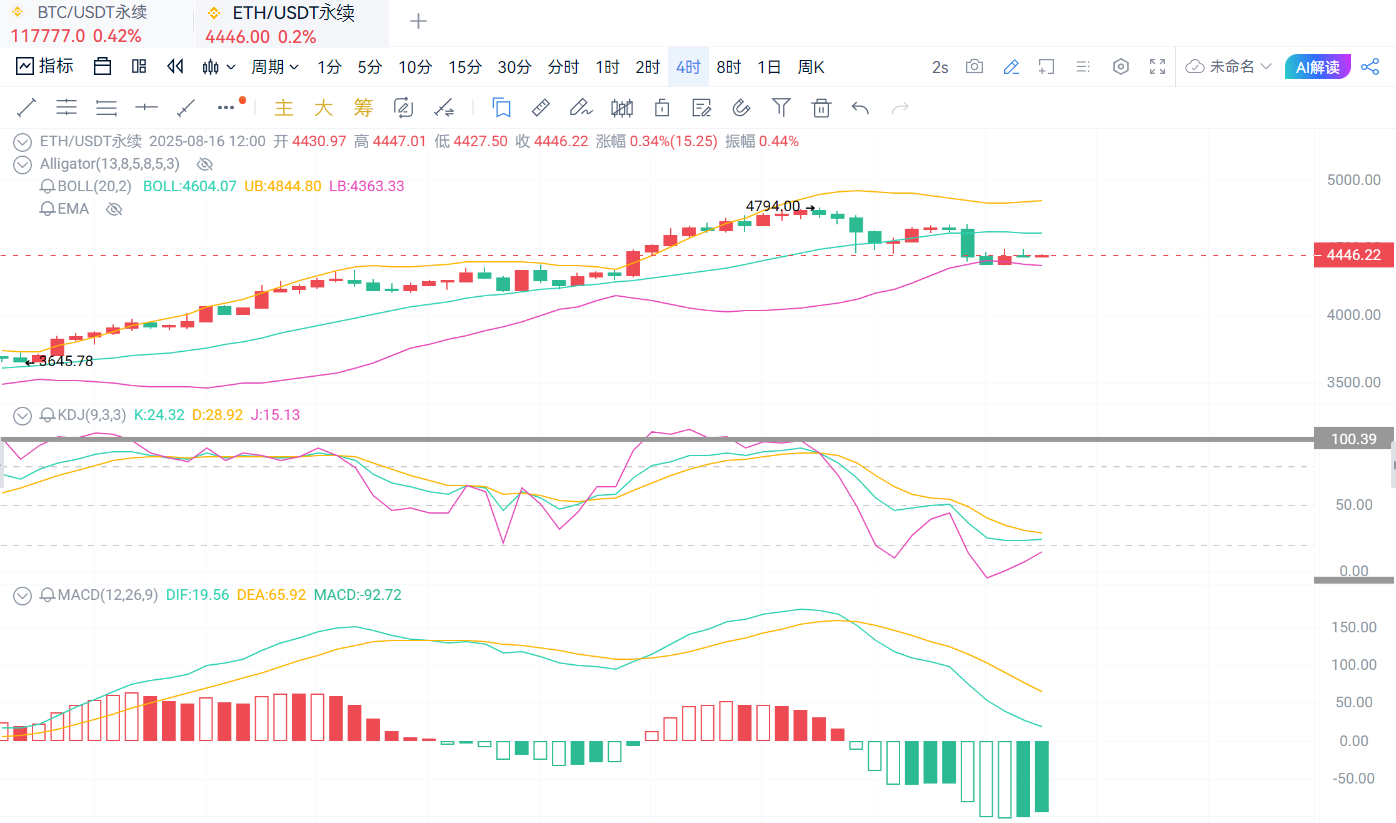Toggle the 大 overlay button
This screenshot has width=1396, height=823.
(323, 107)
